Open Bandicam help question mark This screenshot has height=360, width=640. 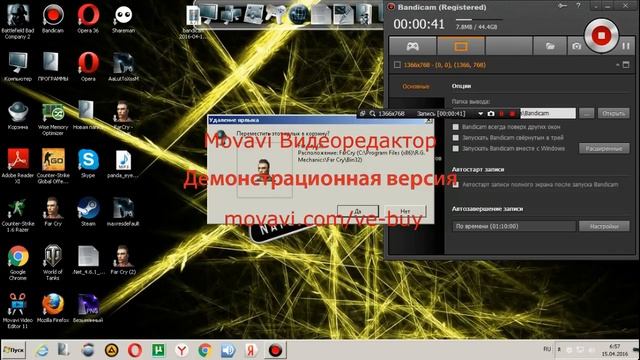click(578, 6)
